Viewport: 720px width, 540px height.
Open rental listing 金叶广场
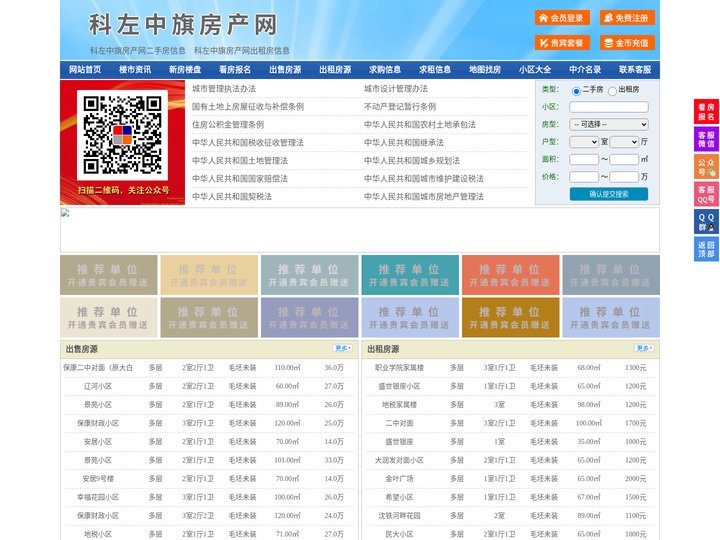point(399,478)
